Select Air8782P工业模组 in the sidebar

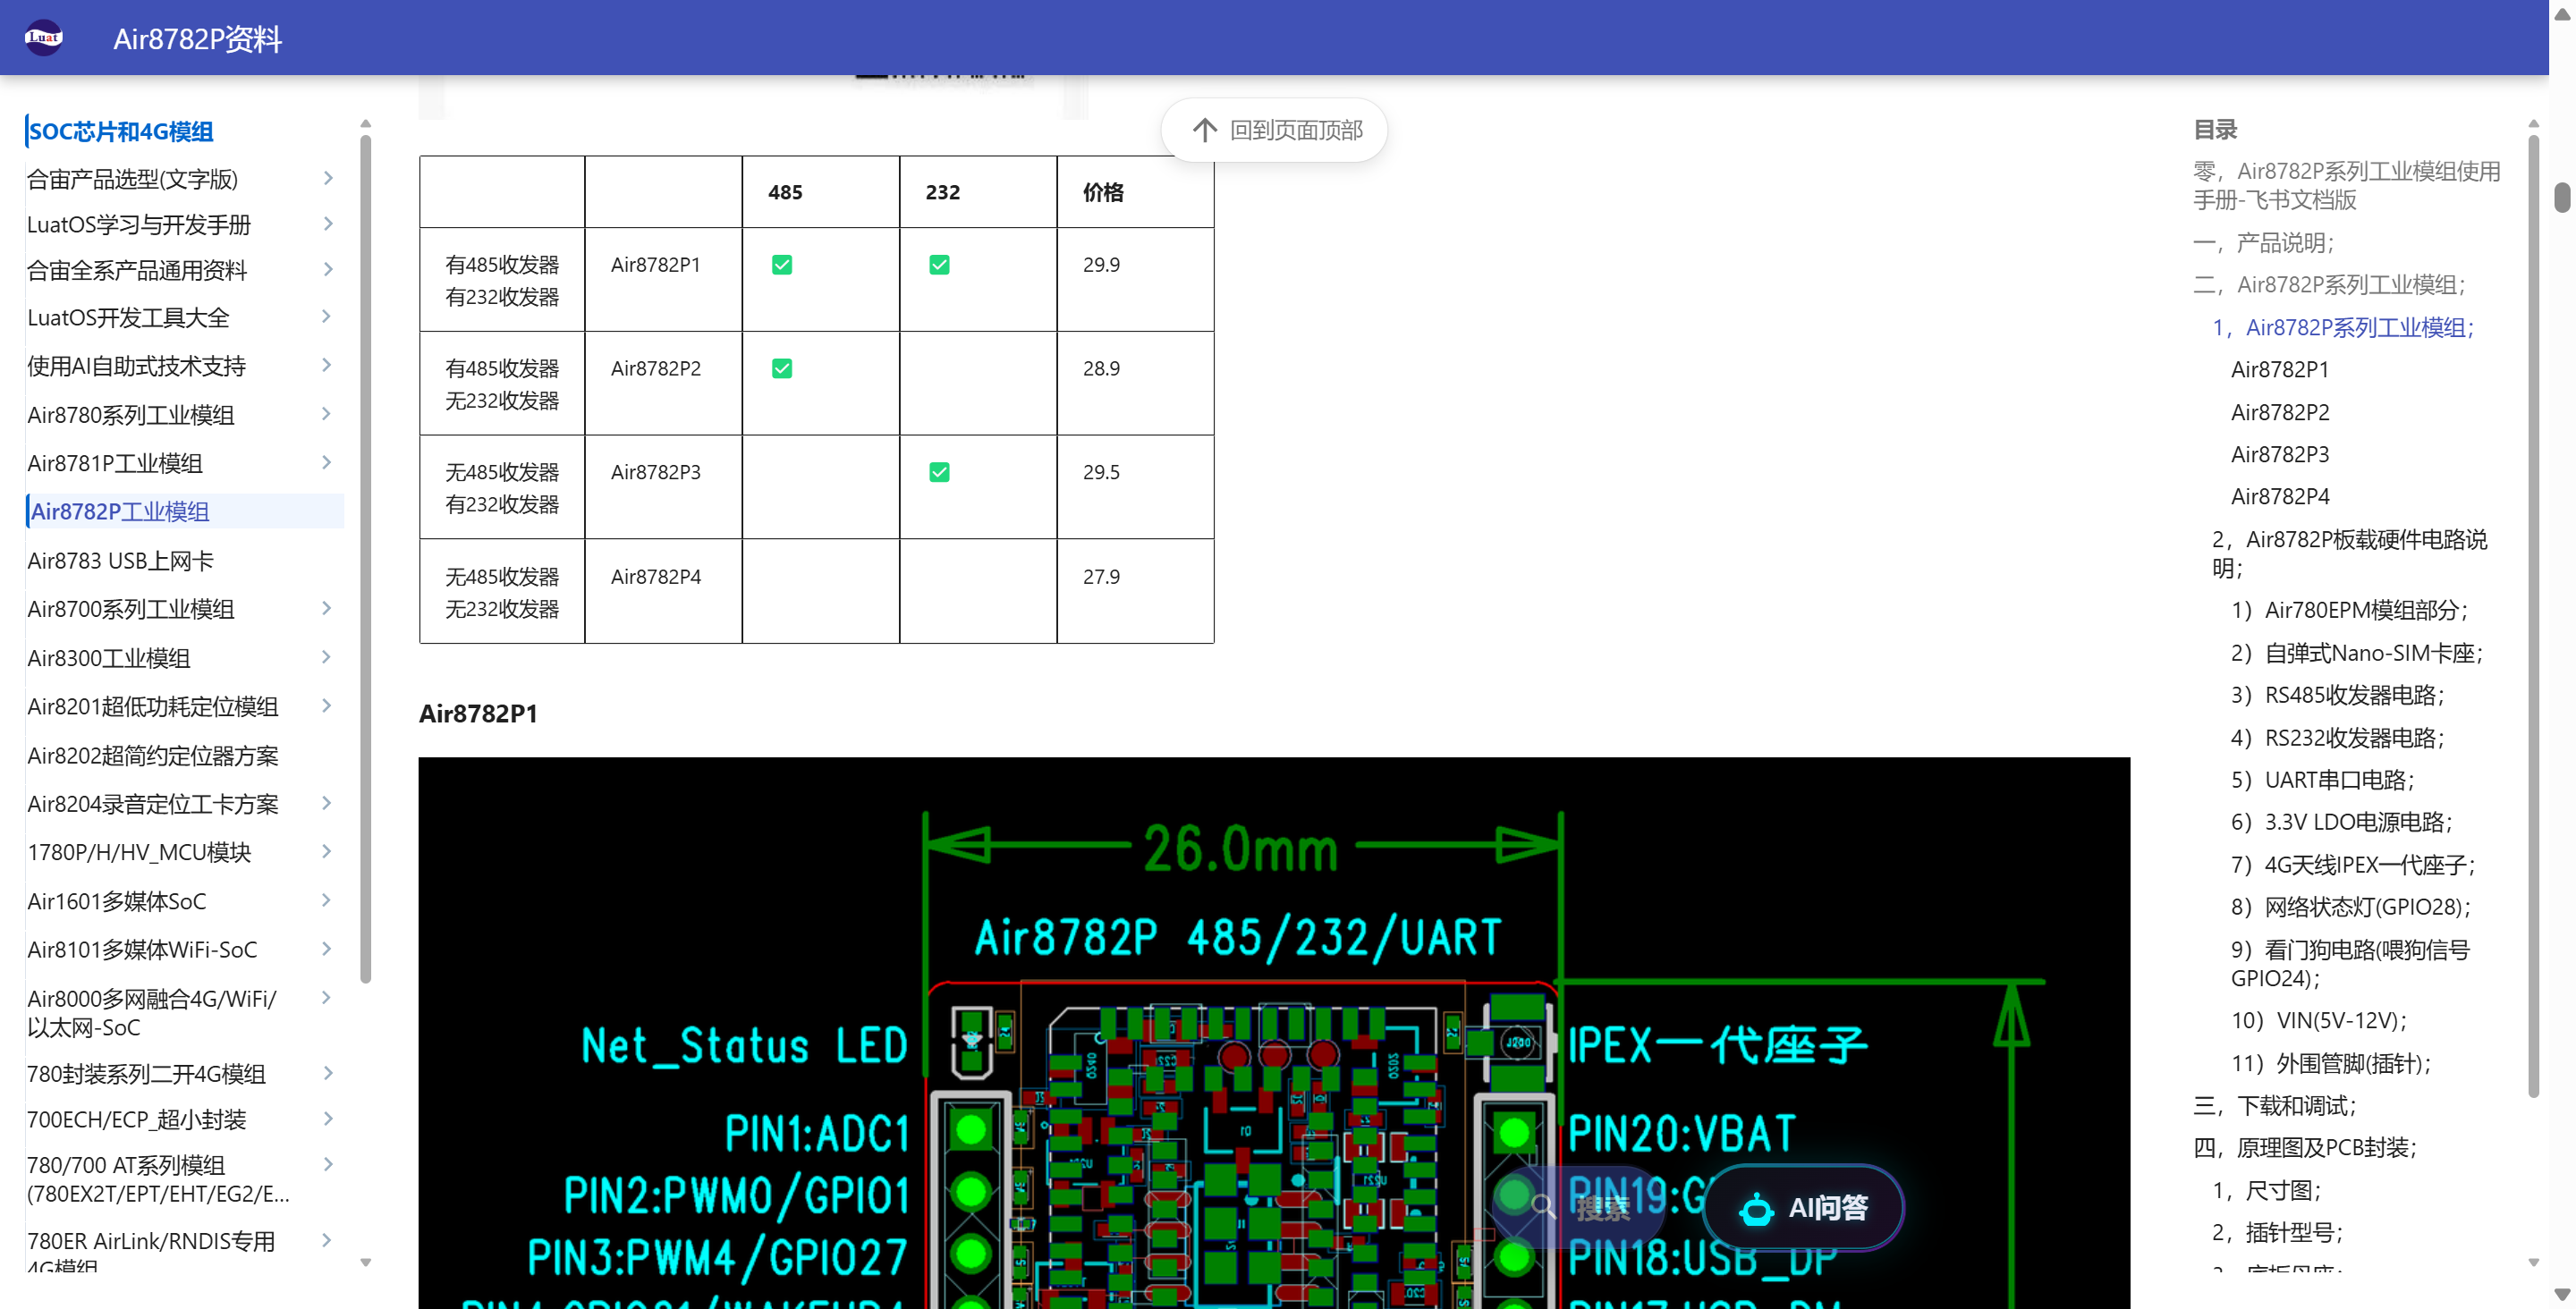click(x=185, y=512)
